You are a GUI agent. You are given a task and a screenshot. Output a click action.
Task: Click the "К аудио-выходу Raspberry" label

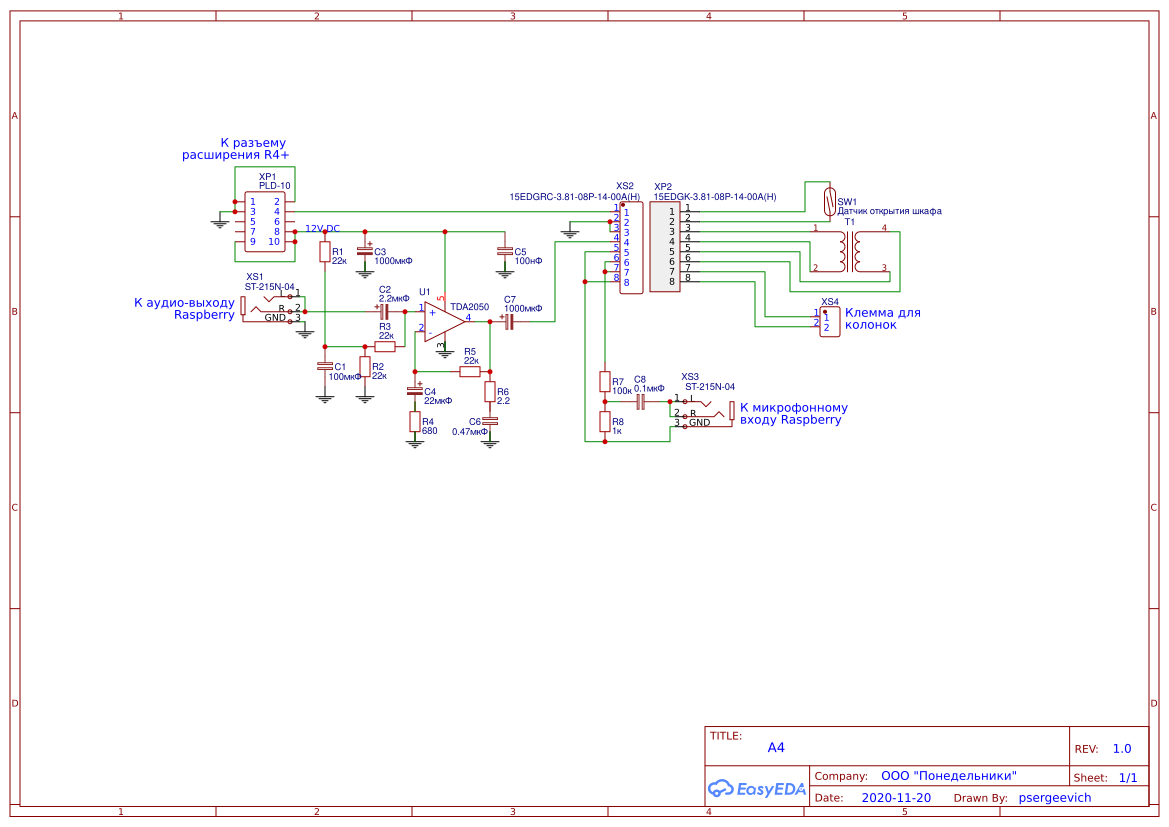pos(185,309)
